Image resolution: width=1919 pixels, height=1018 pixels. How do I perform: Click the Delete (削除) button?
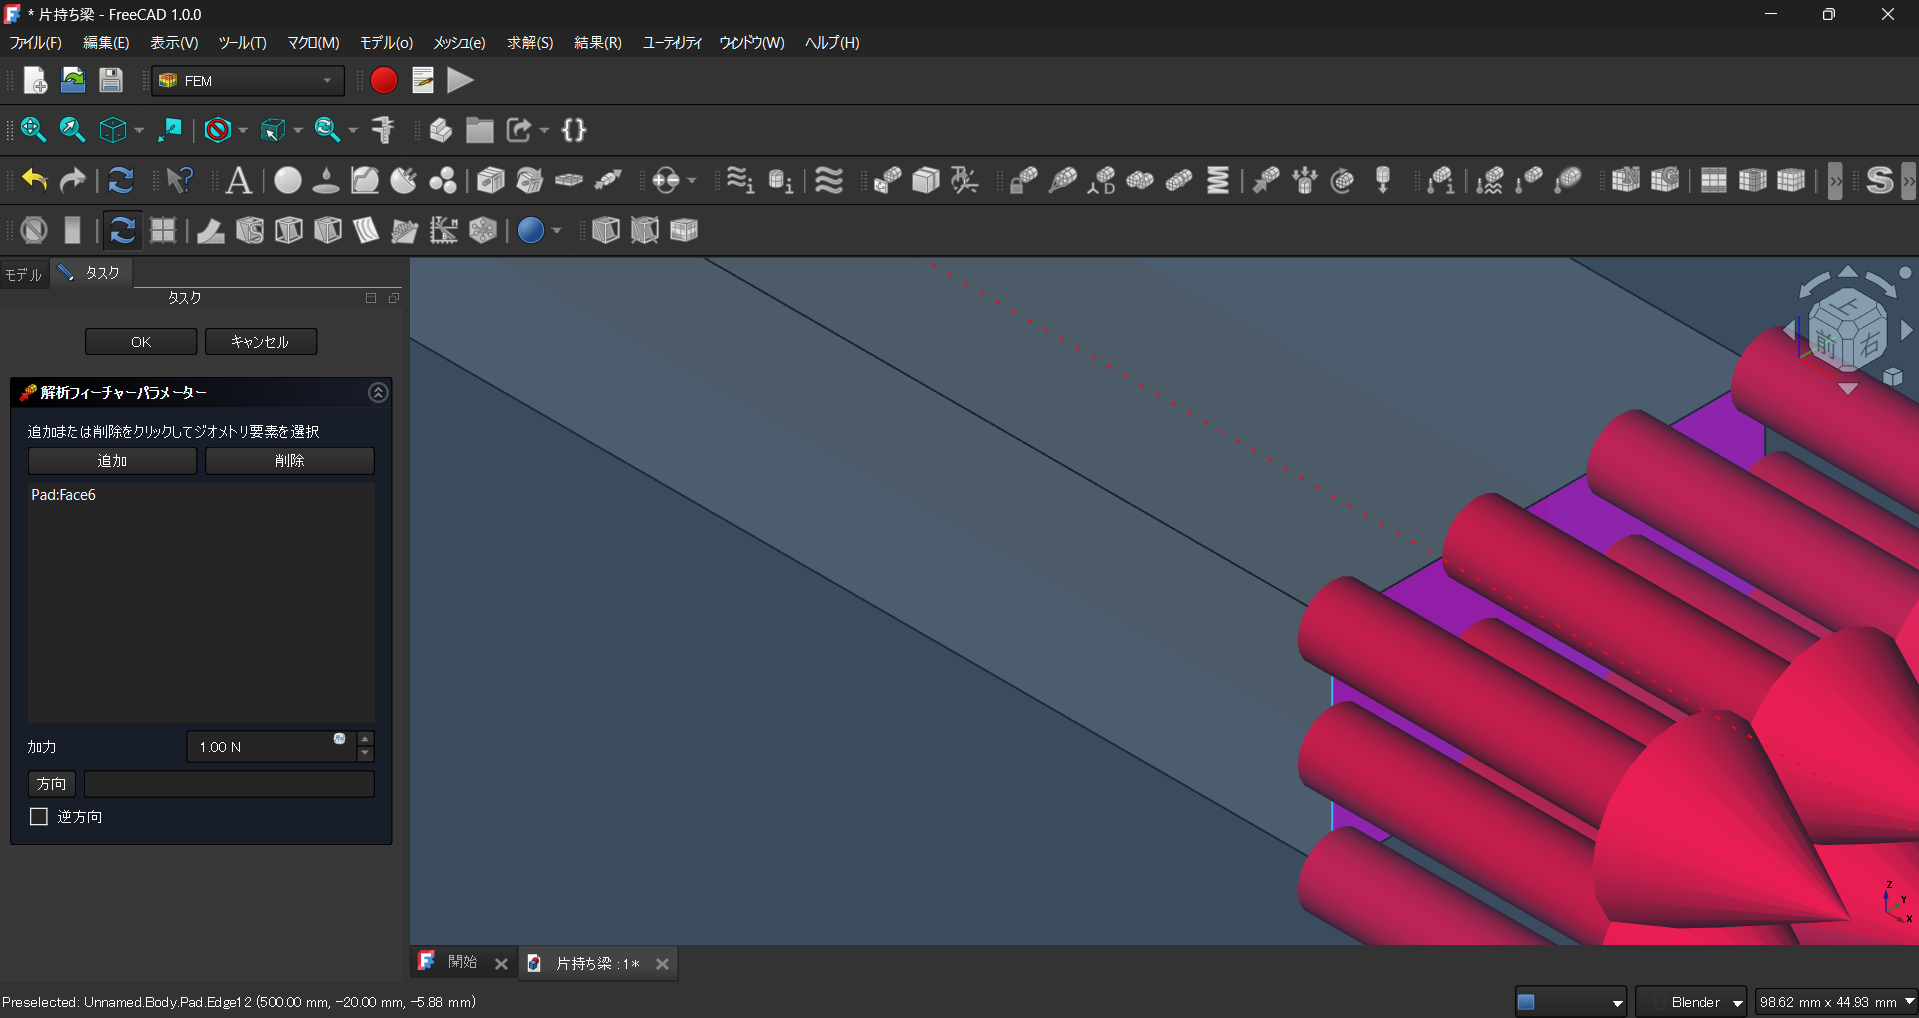pos(290,461)
